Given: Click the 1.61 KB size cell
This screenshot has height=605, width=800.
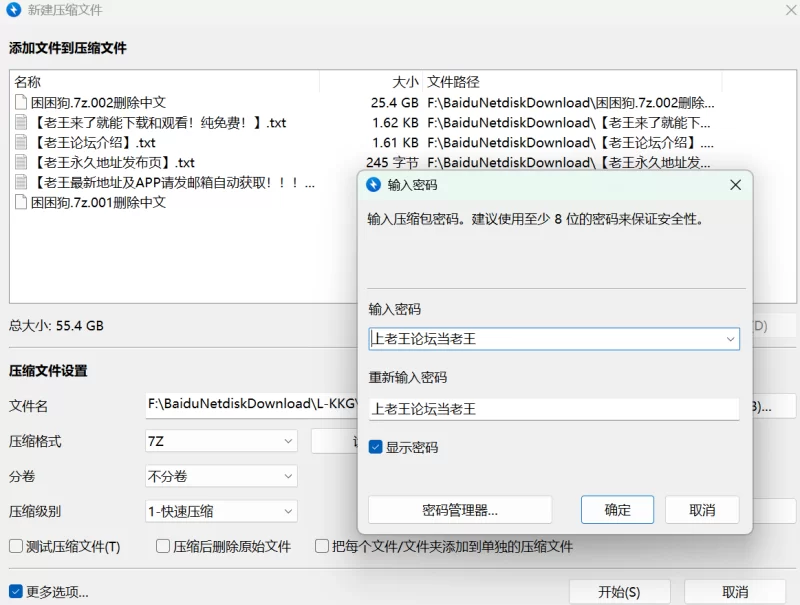Looking at the screenshot, I should click(395, 142).
